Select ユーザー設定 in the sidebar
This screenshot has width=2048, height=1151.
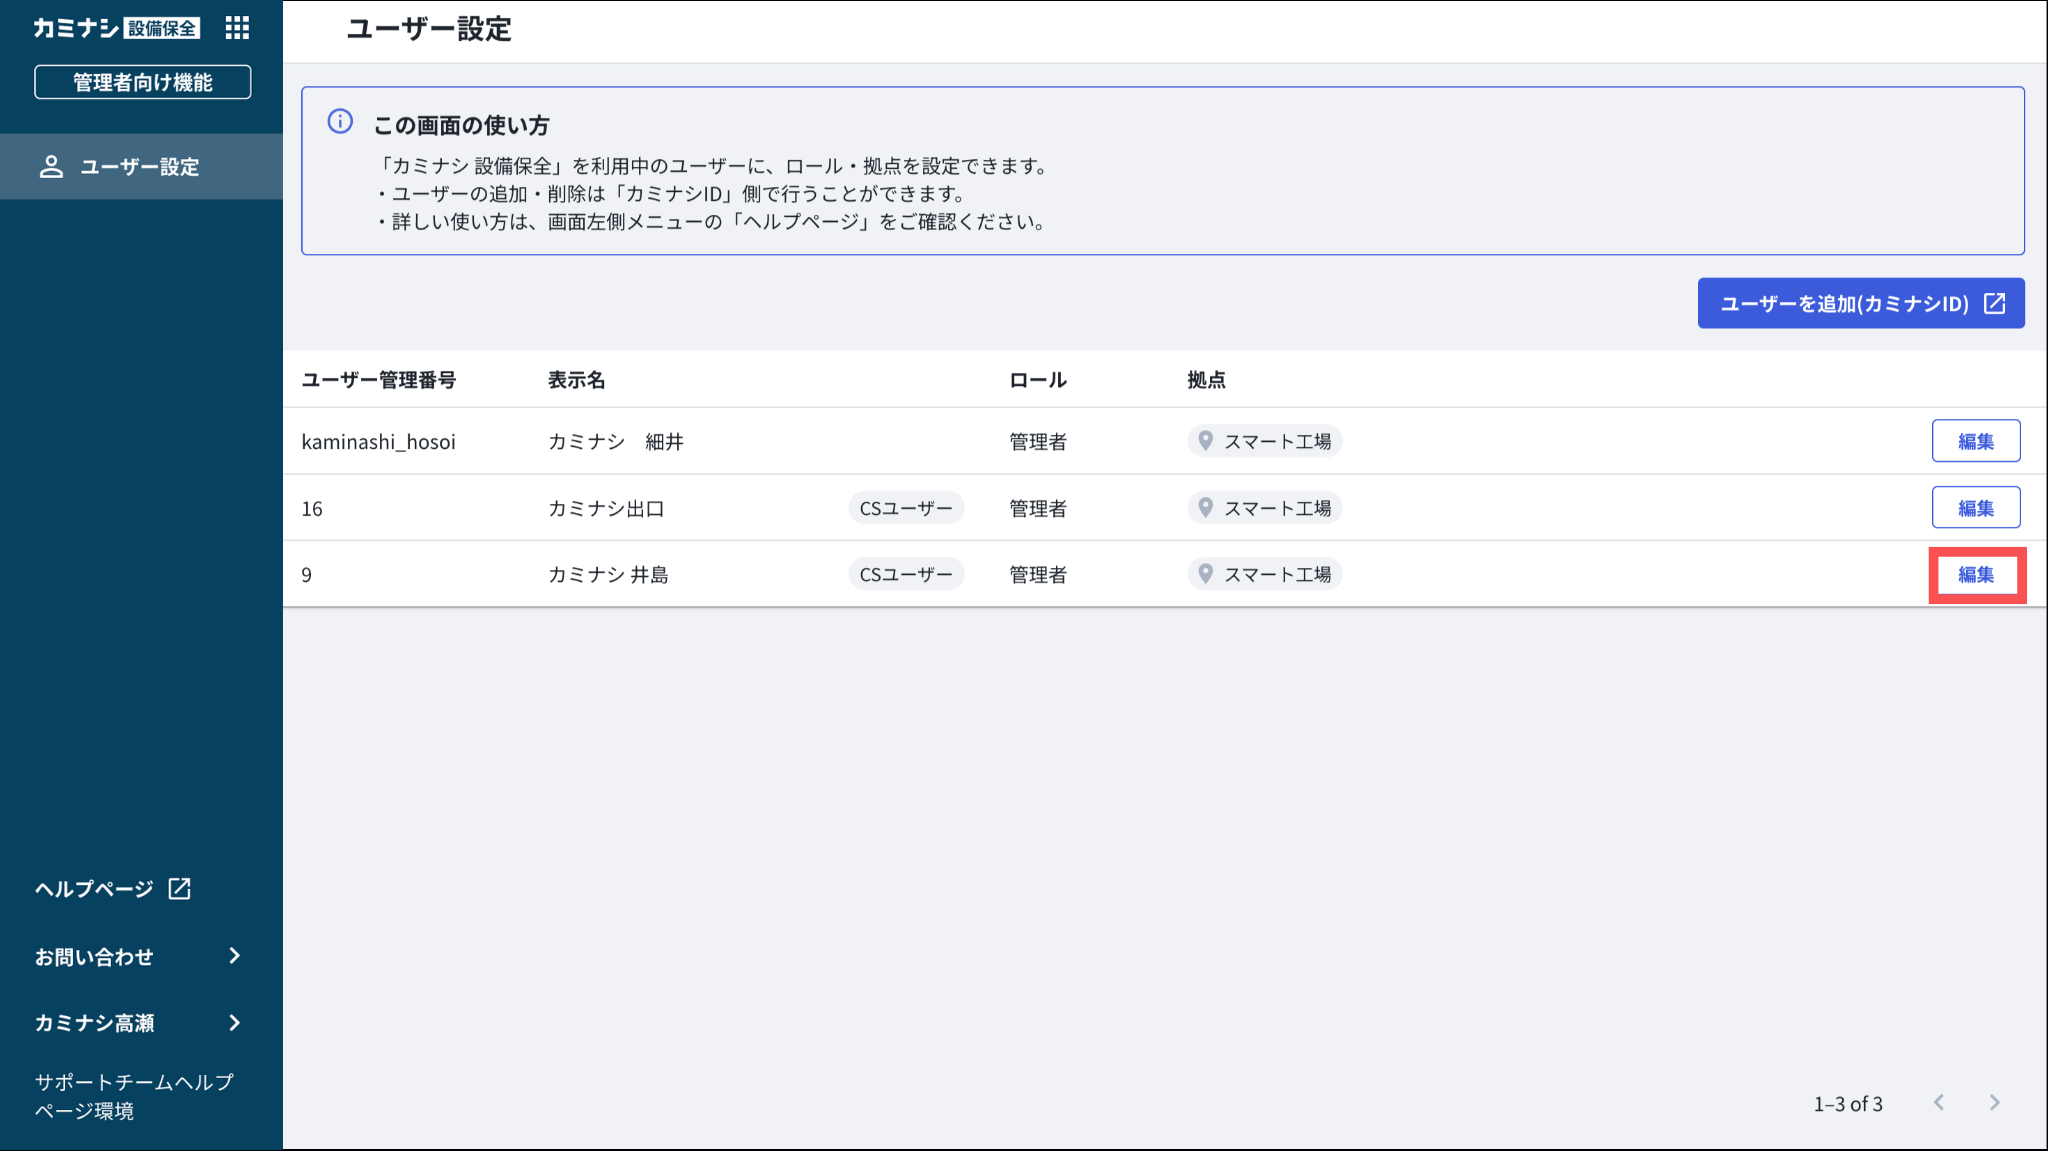[140, 167]
